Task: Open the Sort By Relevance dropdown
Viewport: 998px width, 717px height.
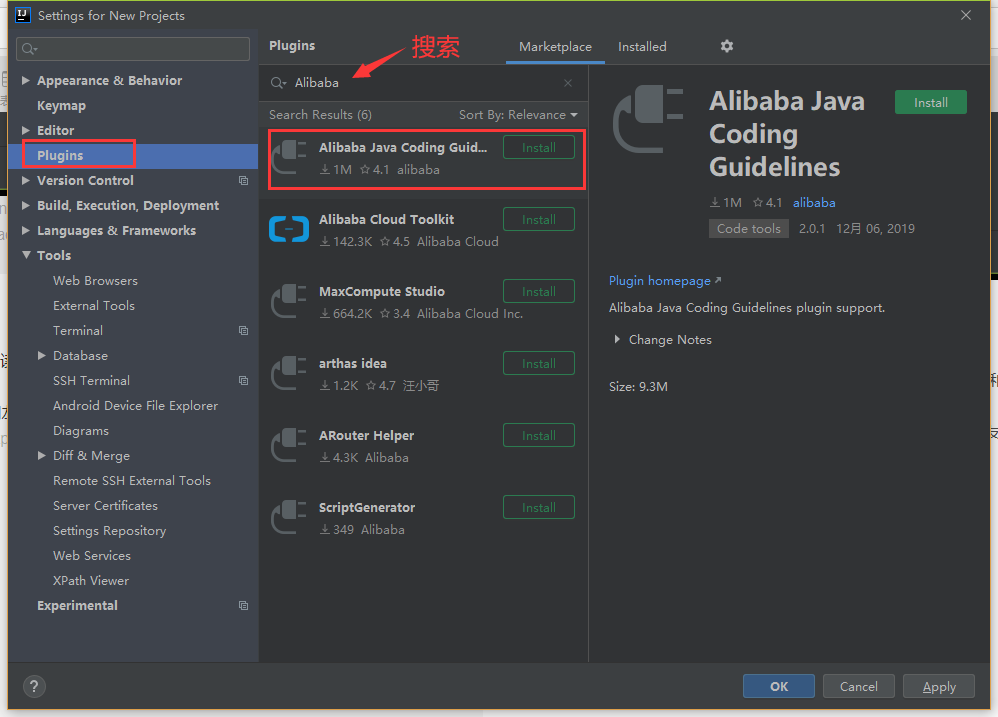Action: [518, 115]
